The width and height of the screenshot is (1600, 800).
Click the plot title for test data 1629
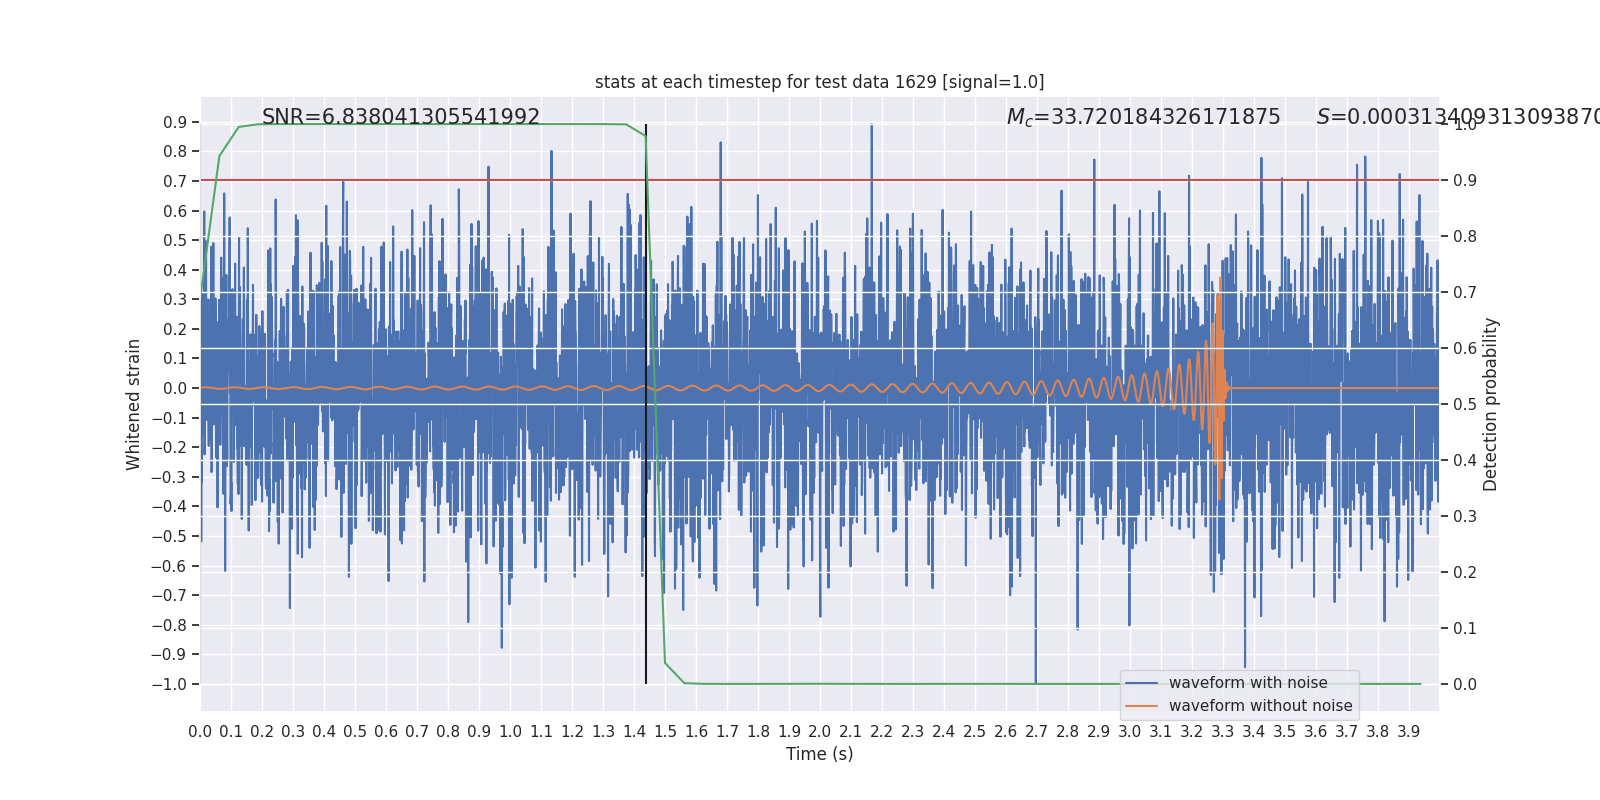(819, 82)
